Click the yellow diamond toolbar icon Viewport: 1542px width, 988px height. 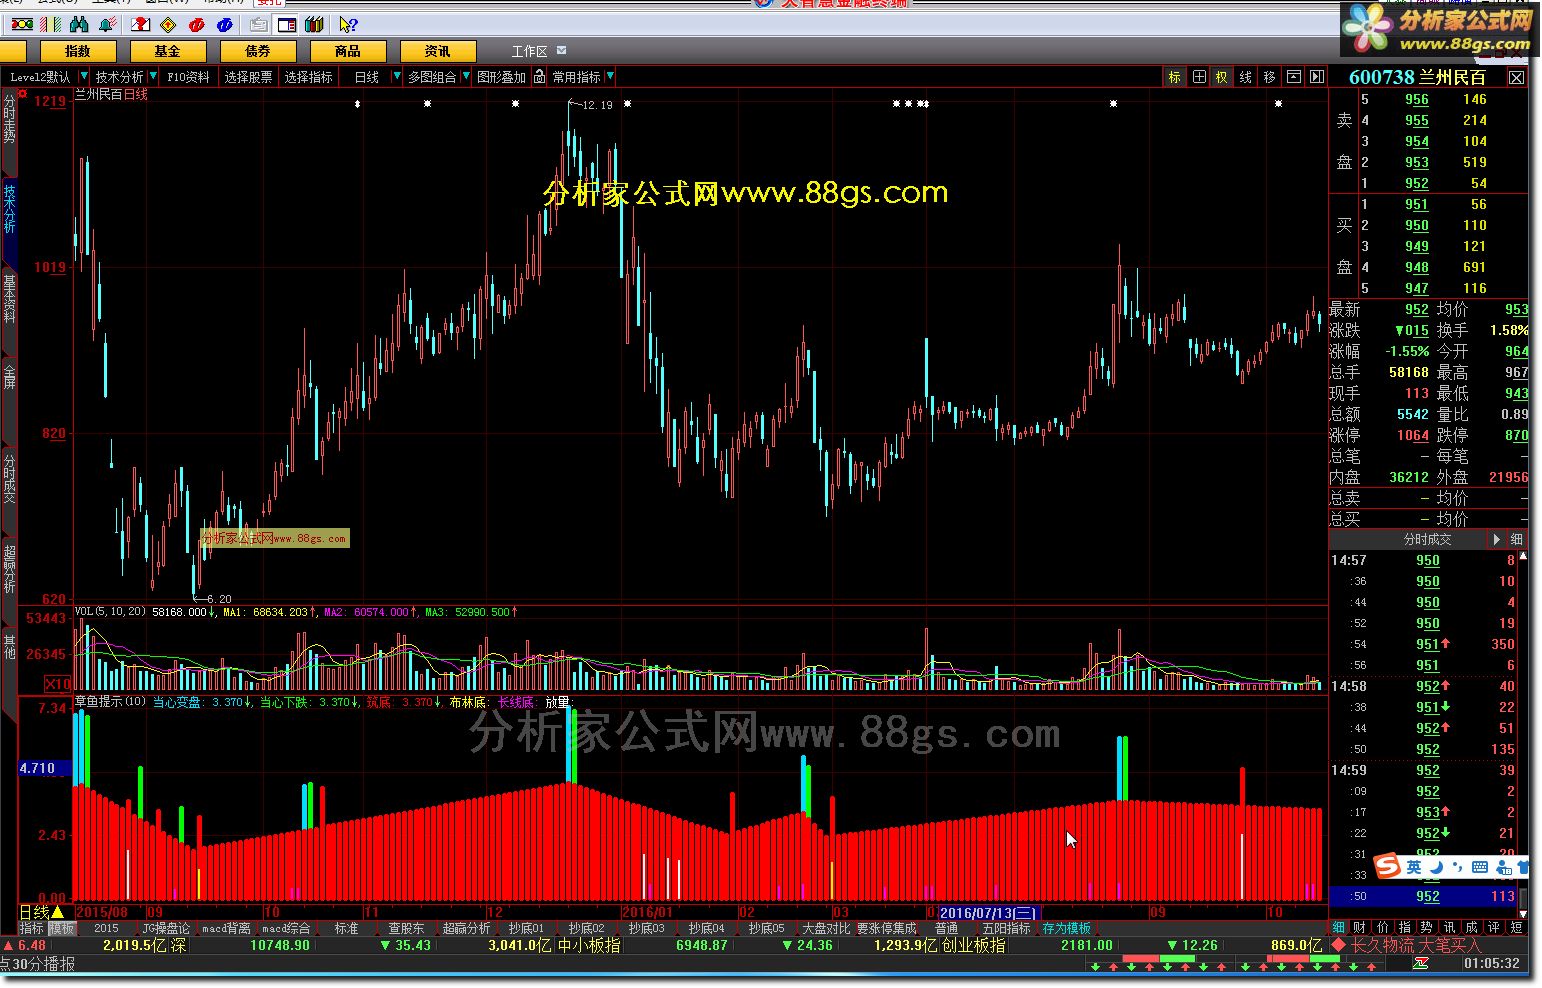point(168,24)
